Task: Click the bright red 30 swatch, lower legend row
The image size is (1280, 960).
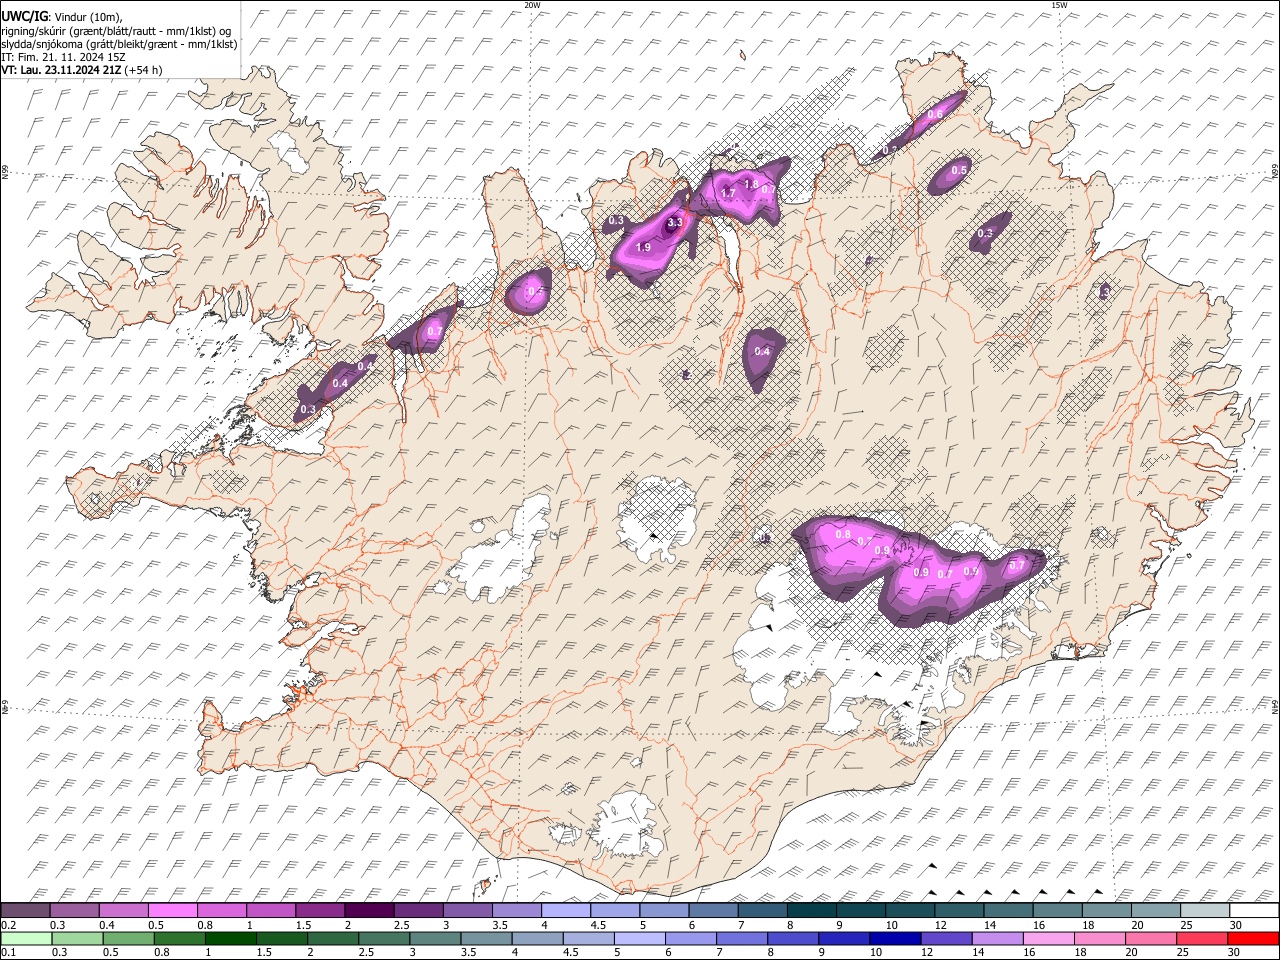Action: click(x=1252, y=938)
